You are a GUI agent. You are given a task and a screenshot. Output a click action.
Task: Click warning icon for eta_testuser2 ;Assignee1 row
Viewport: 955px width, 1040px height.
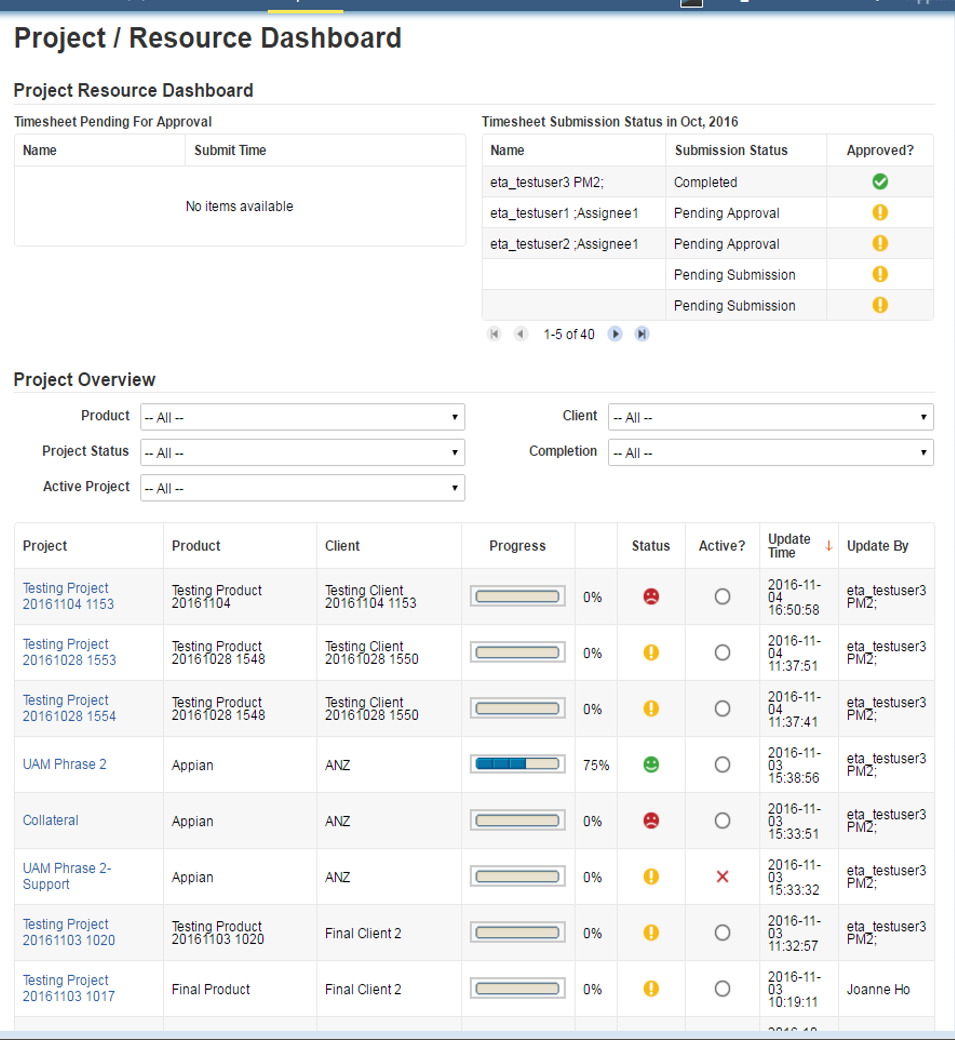tap(880, 243)
